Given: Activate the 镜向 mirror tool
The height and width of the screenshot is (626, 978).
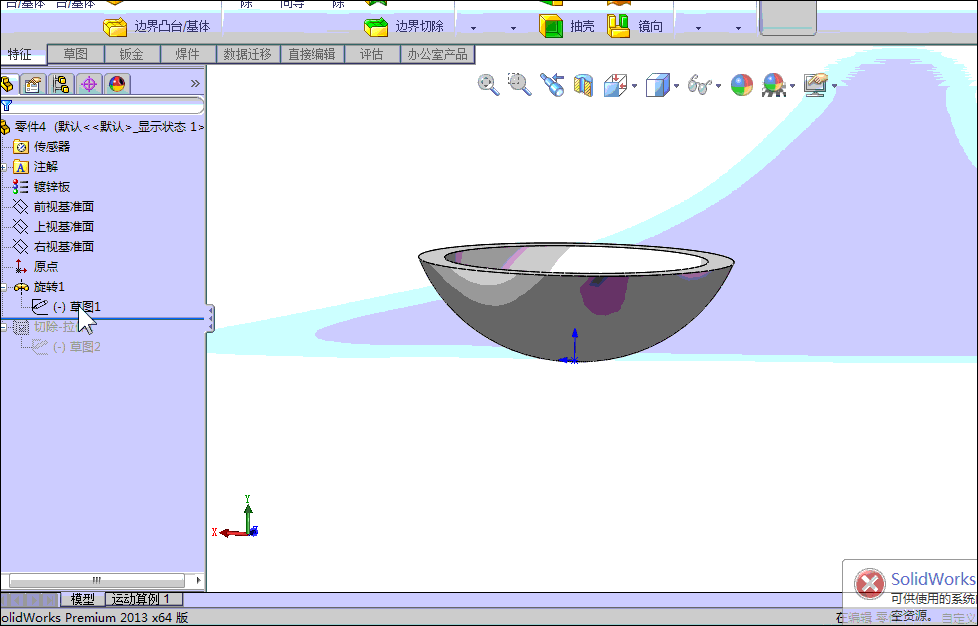Looking at the screenshot, I should click(635, 26).
